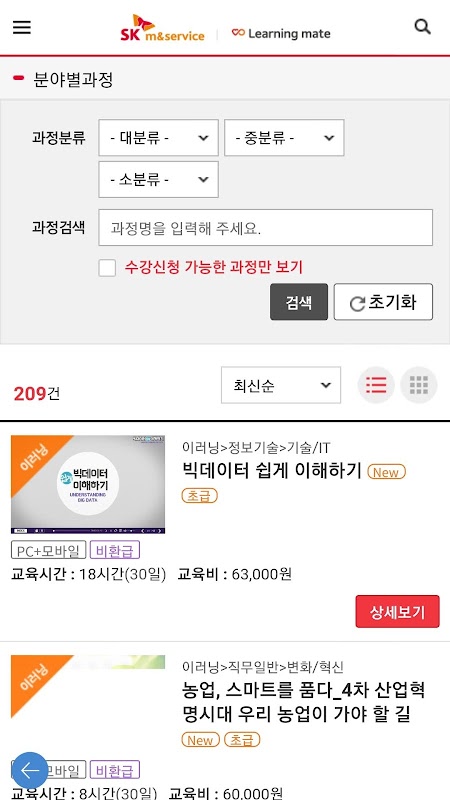This screenshot has width=450, height=800.
Task: Expand the 중분류 dropdown
Action: click(284, 138)
